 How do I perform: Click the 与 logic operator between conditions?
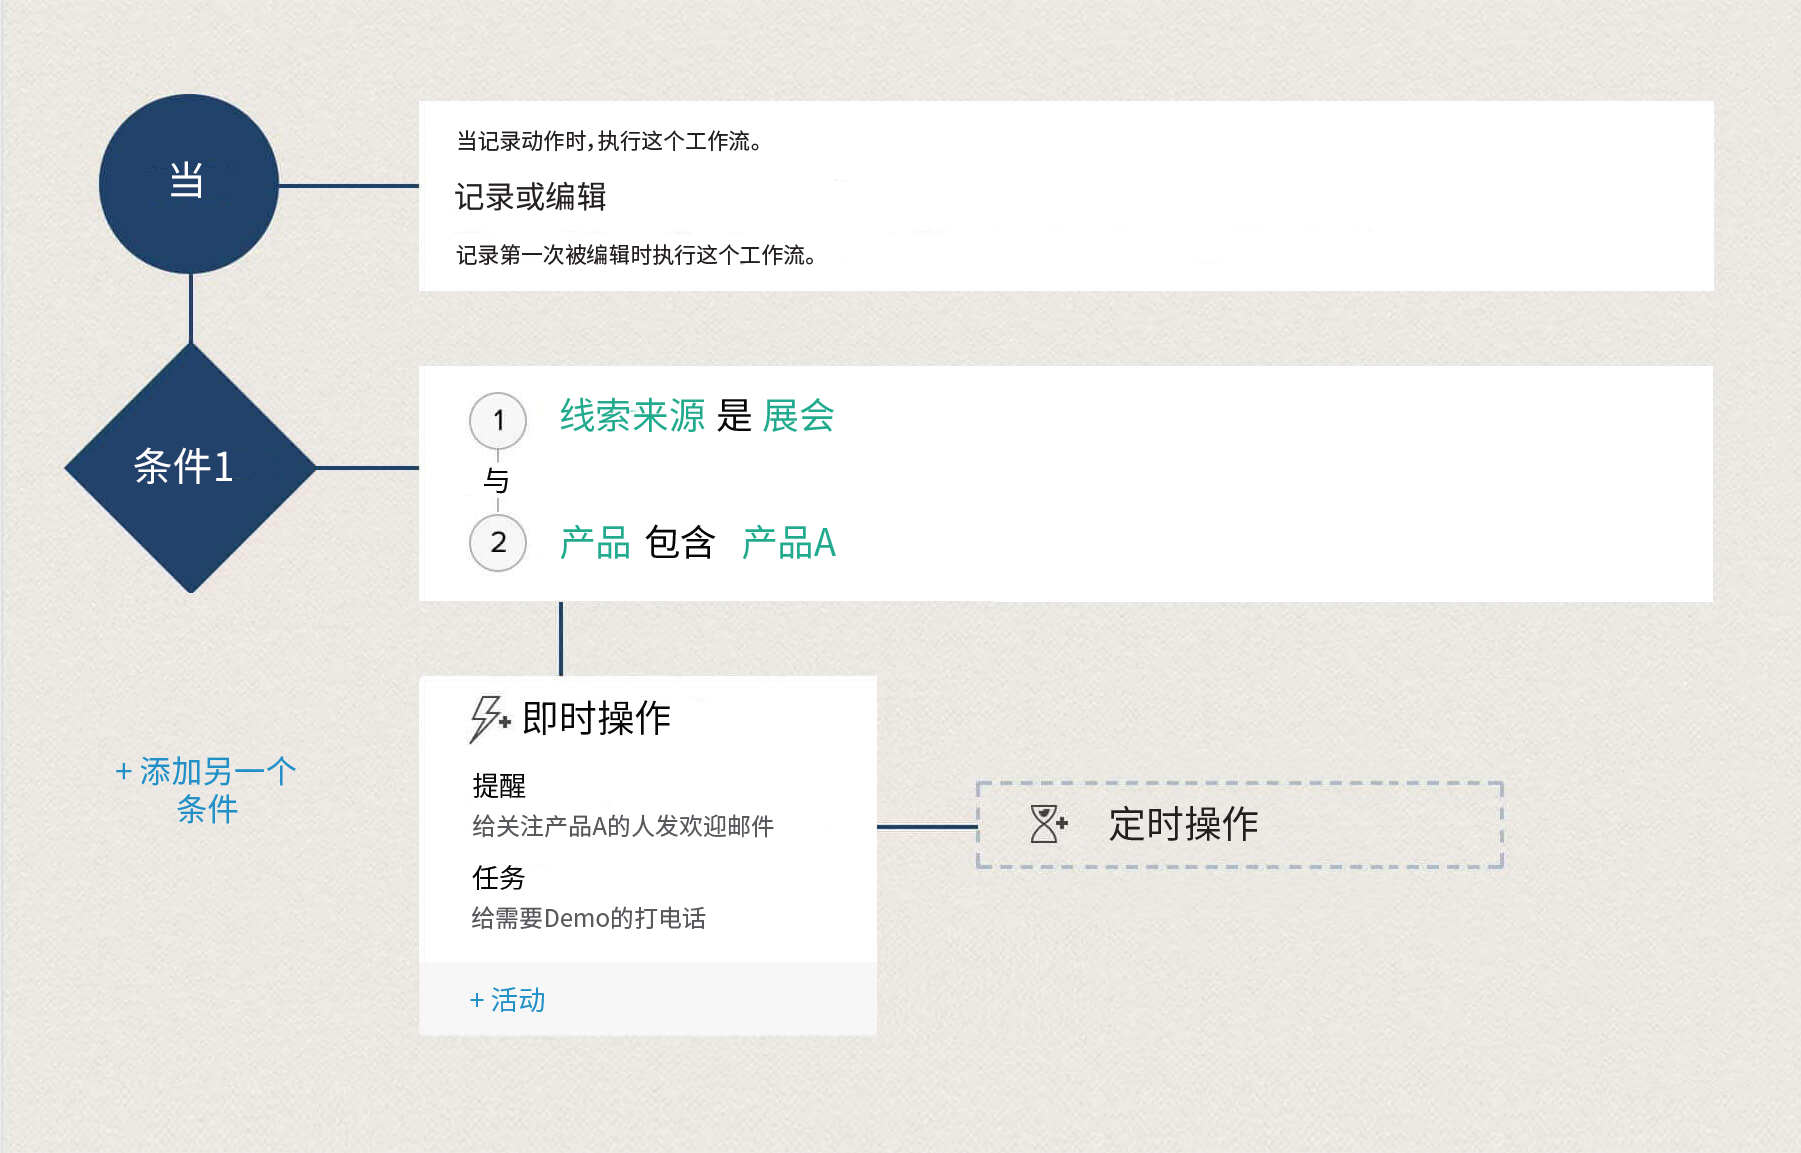(x=497, y=481)
